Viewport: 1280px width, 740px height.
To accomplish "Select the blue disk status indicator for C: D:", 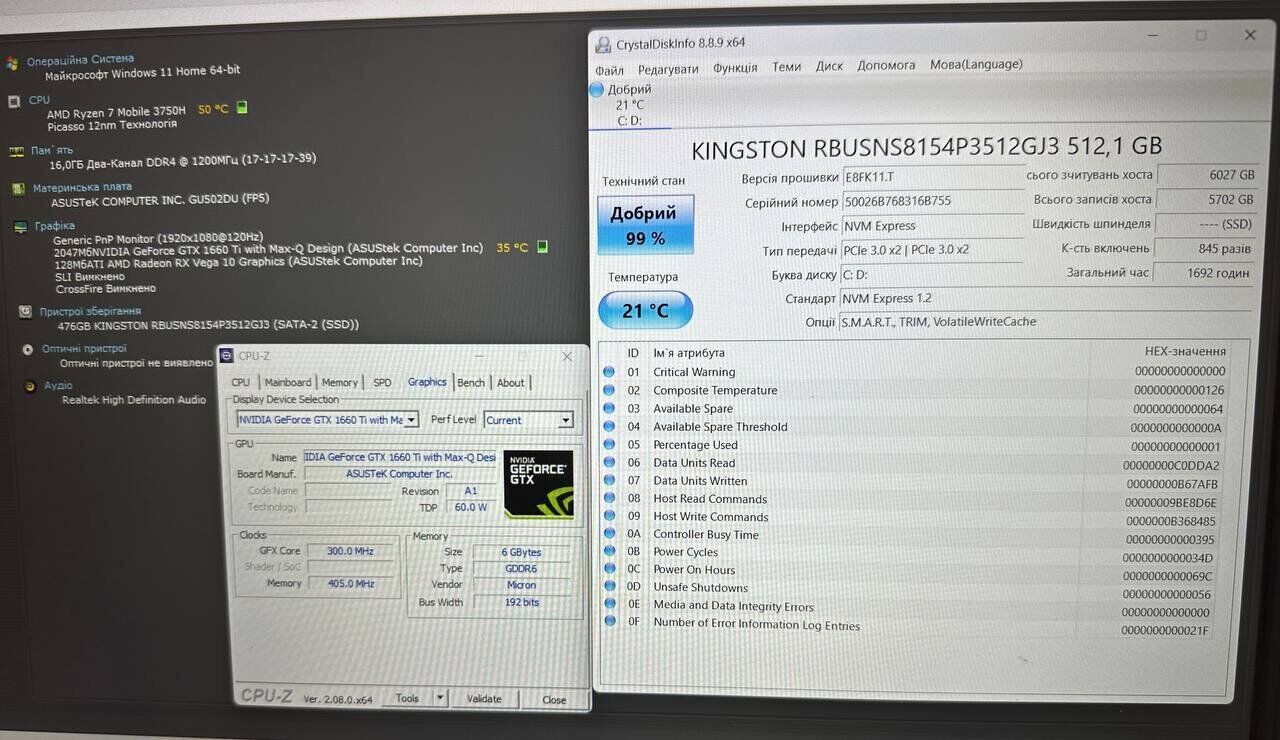I will (597, 90).
